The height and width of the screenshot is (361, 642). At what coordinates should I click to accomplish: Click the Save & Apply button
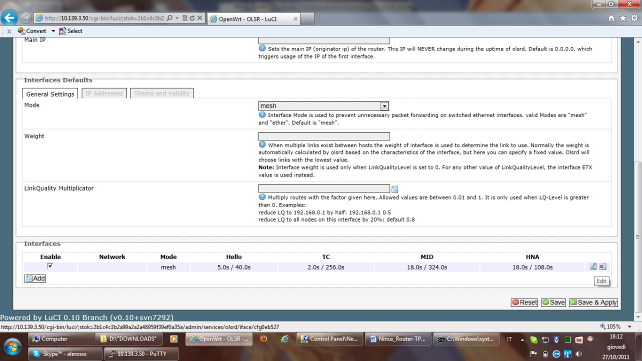tap(593, 302)
